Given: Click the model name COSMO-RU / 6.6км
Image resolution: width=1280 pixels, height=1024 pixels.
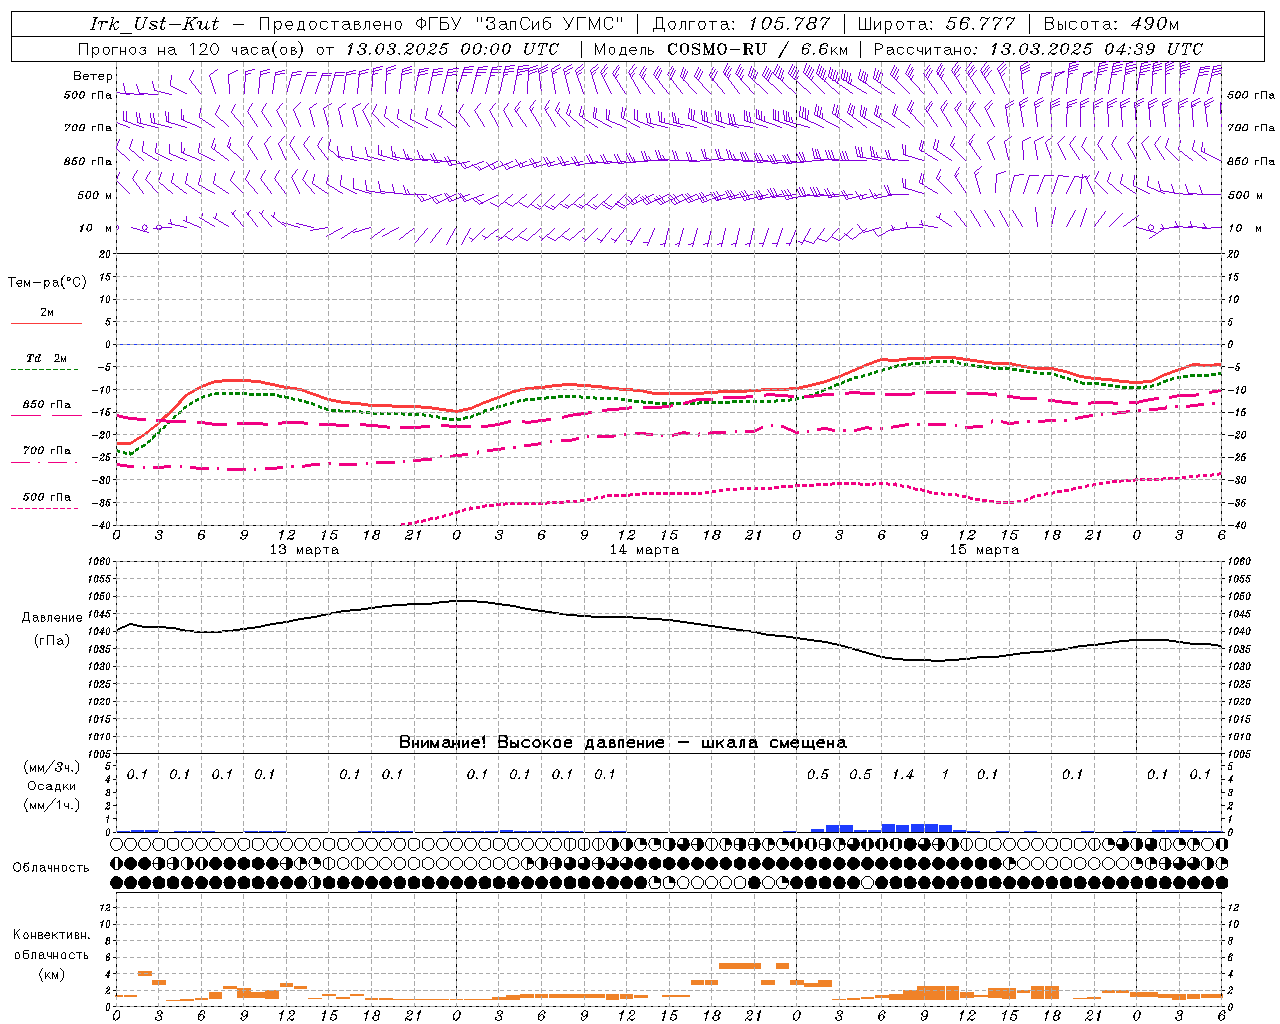Looking at the screenshot, I should point(757,48).
